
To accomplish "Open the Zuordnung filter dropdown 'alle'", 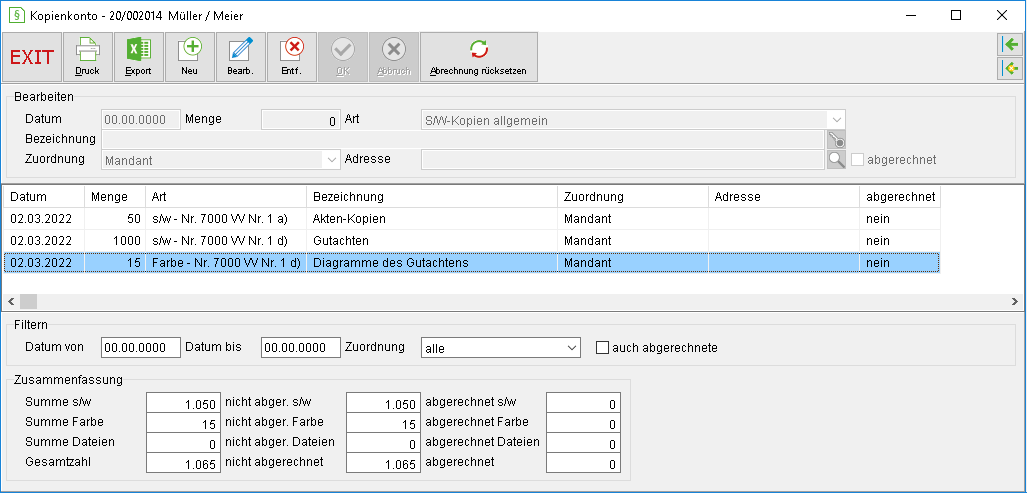I will tap(500, 348).
